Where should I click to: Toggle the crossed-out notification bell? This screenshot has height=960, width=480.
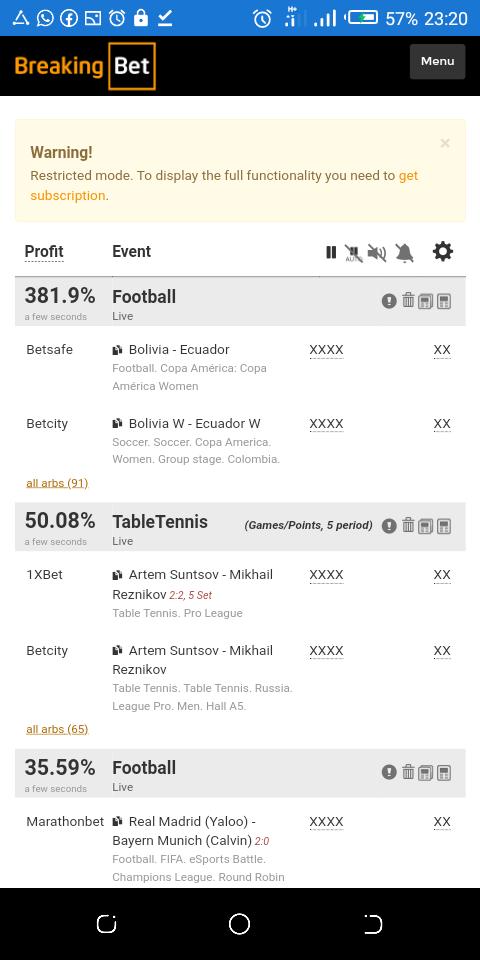(404, 252)
